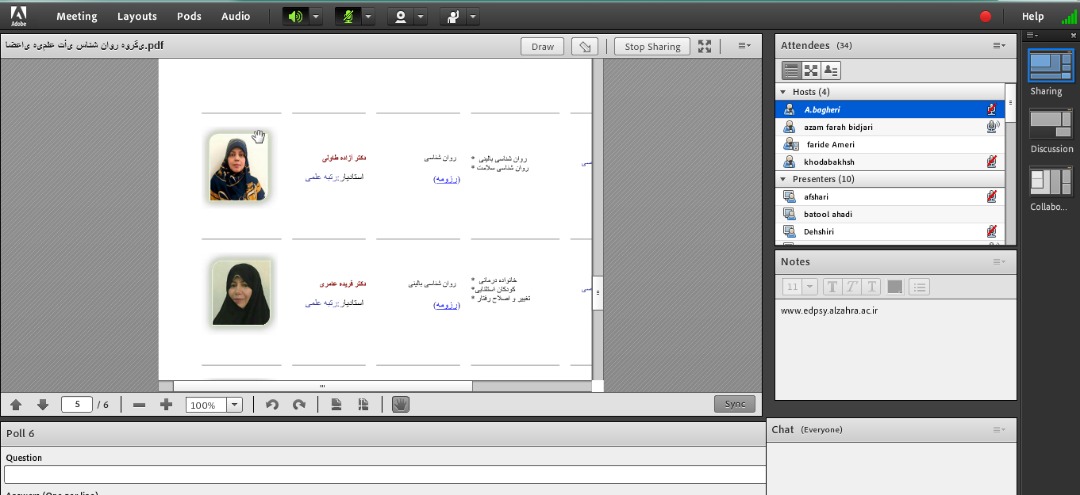Click muted mic icon beside Dehshiri

[992, 231]
